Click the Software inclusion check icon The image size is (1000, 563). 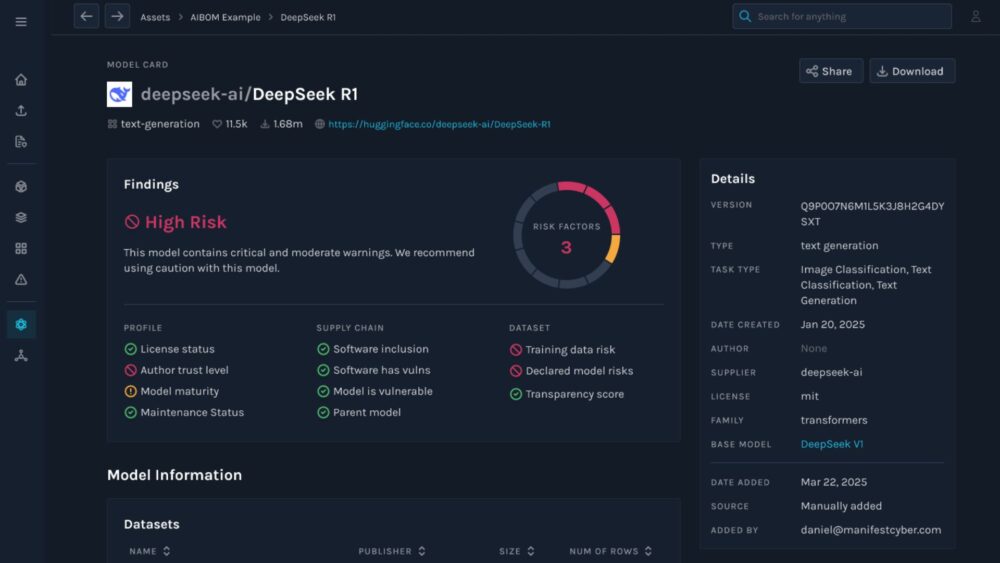click(323, 349)
